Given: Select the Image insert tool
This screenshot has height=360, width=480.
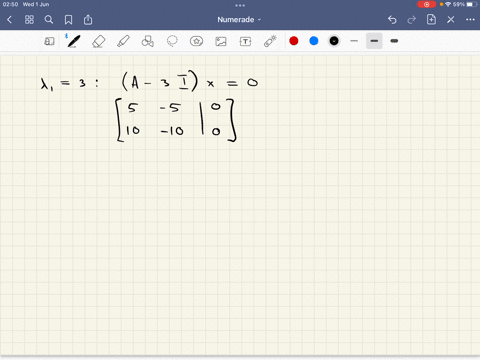Looking at the screenshot, I should coord(221,41).
